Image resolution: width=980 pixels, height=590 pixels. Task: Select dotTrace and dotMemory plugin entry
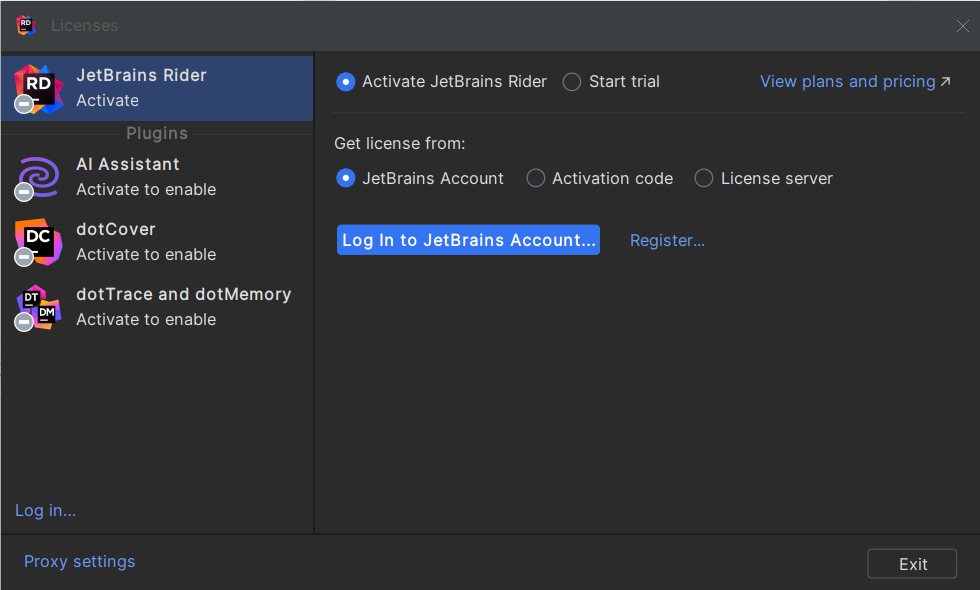158,307
